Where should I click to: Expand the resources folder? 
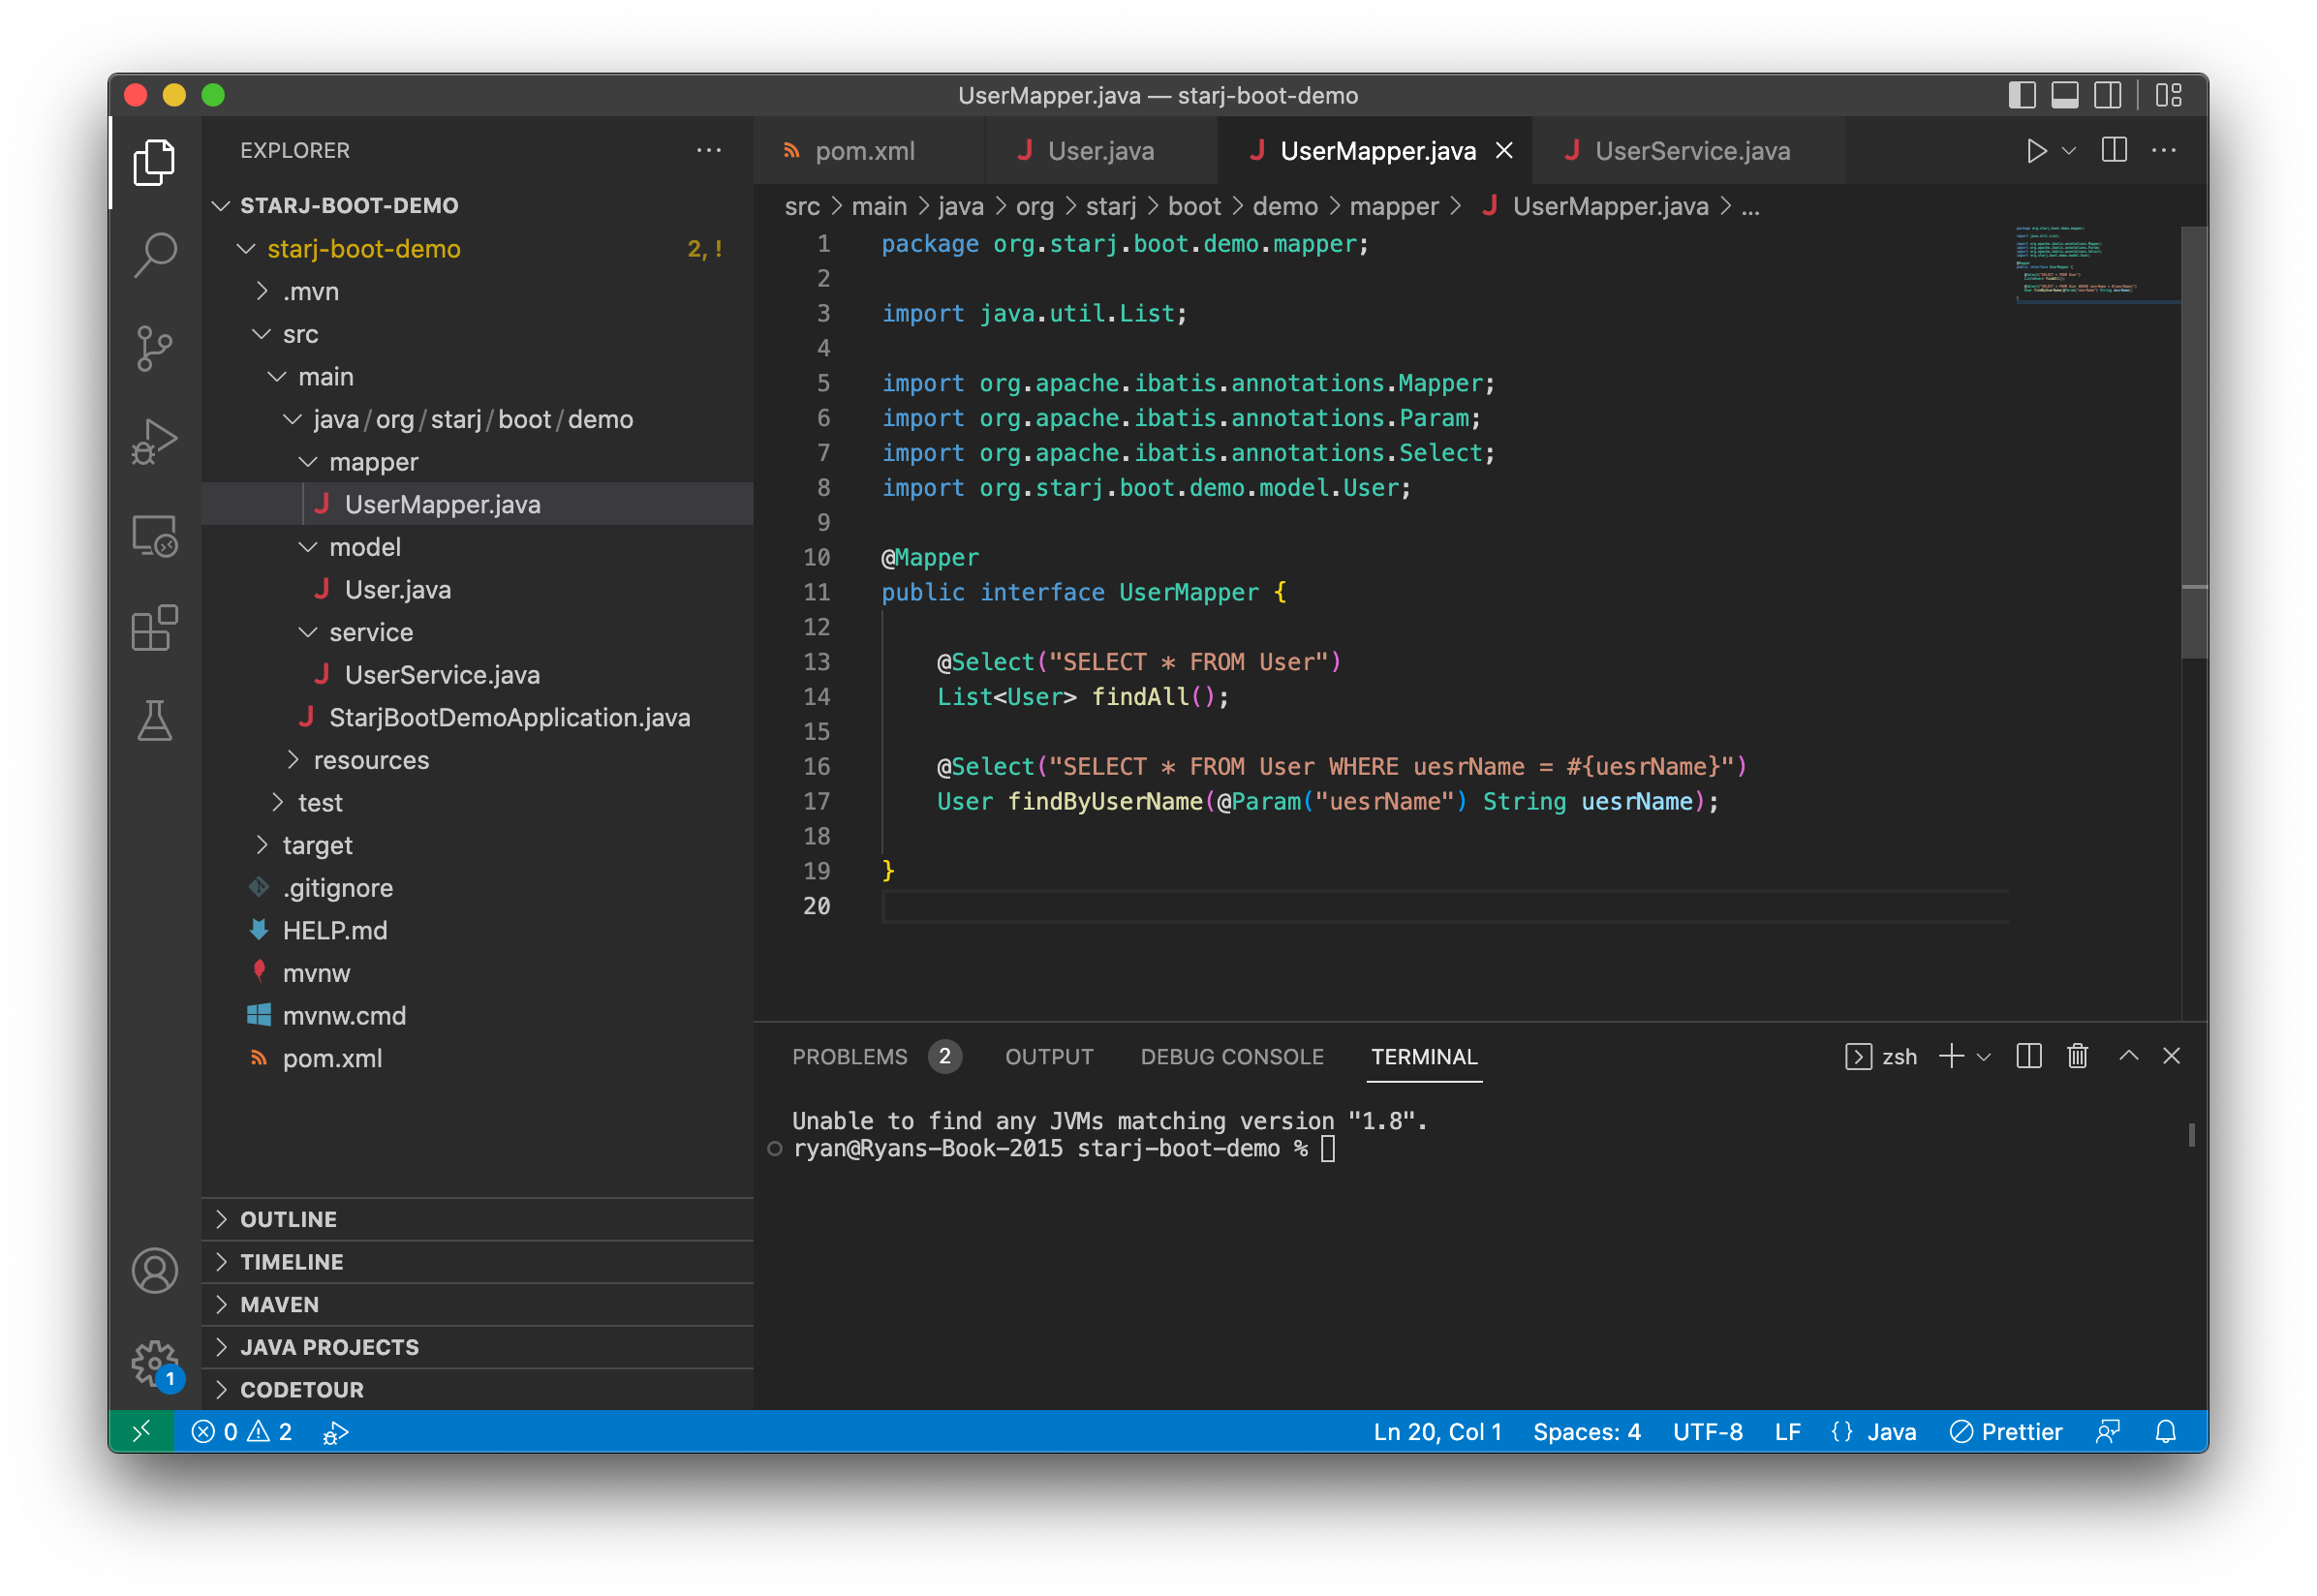click(x=371, y=760)
